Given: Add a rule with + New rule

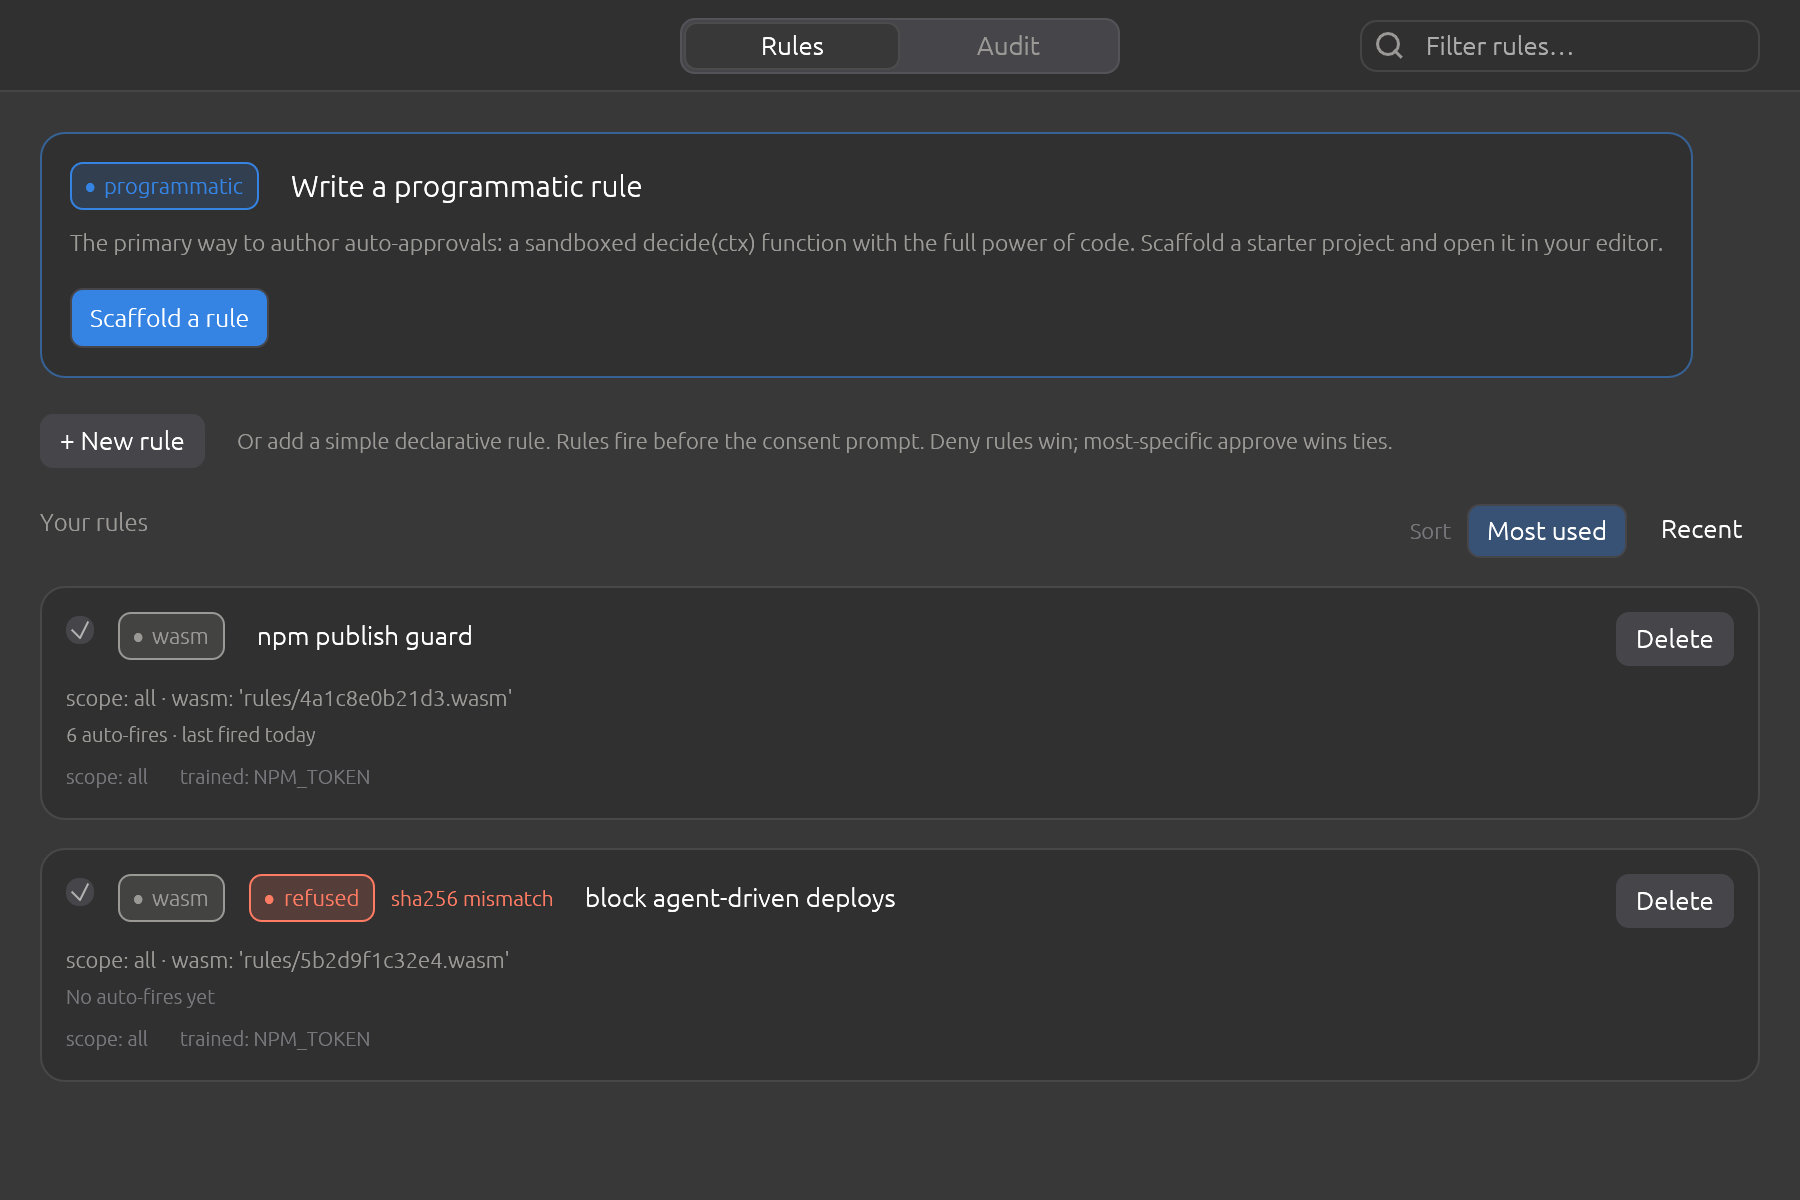Looking at the screenshot, I should (122, 441).
